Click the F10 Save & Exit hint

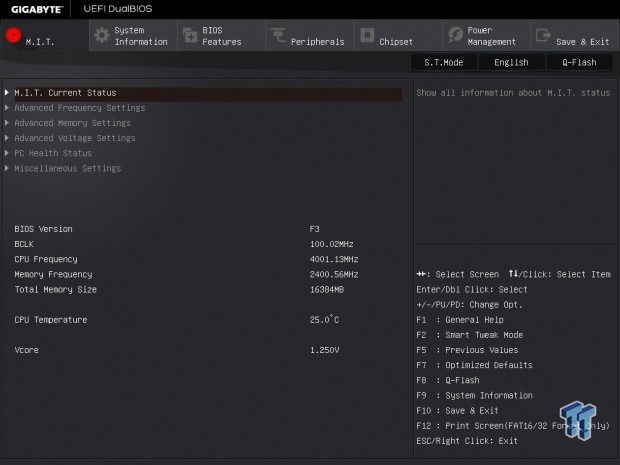click(457, 410)
